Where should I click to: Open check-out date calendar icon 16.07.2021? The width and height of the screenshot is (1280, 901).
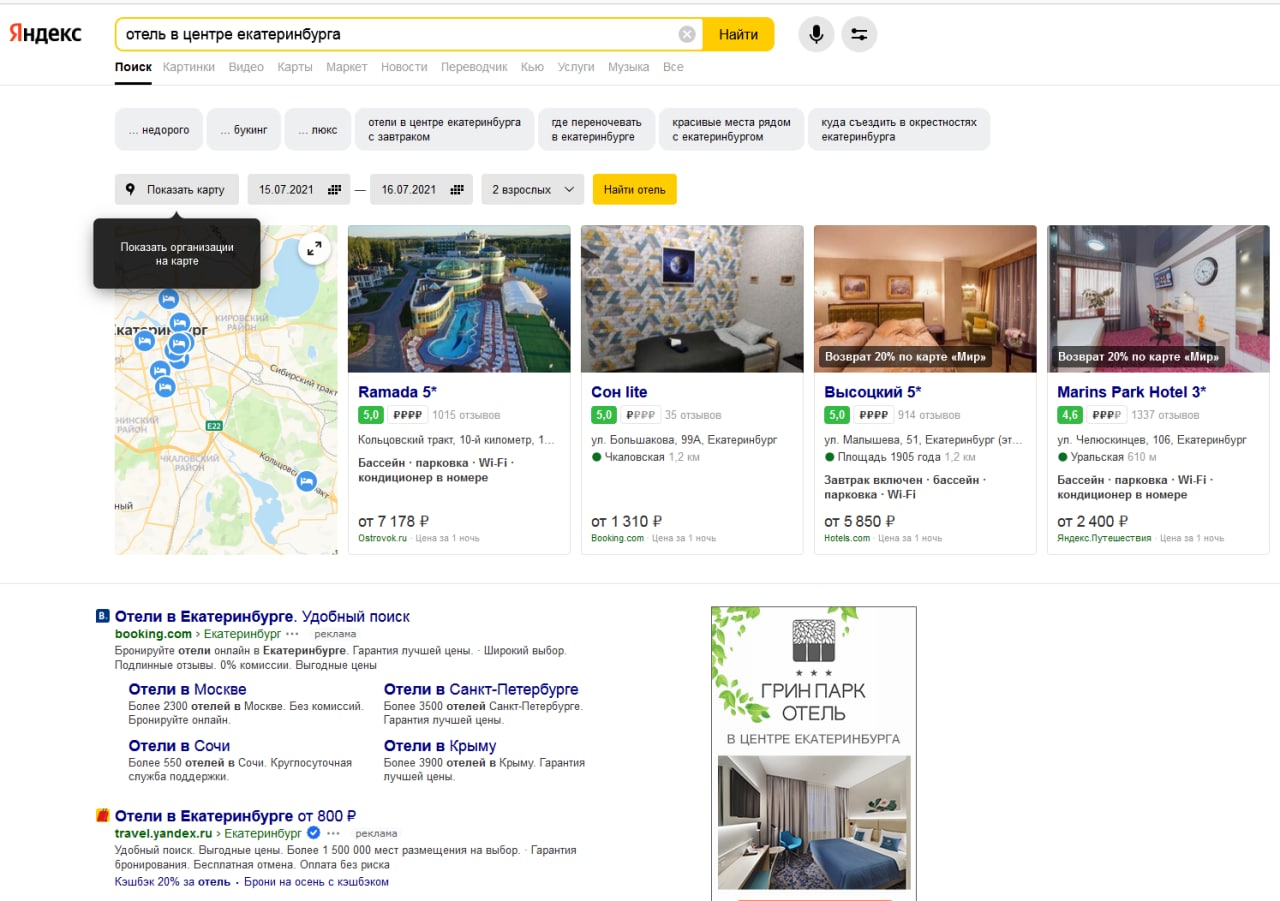pyautogui.click(x=457, y=189)
